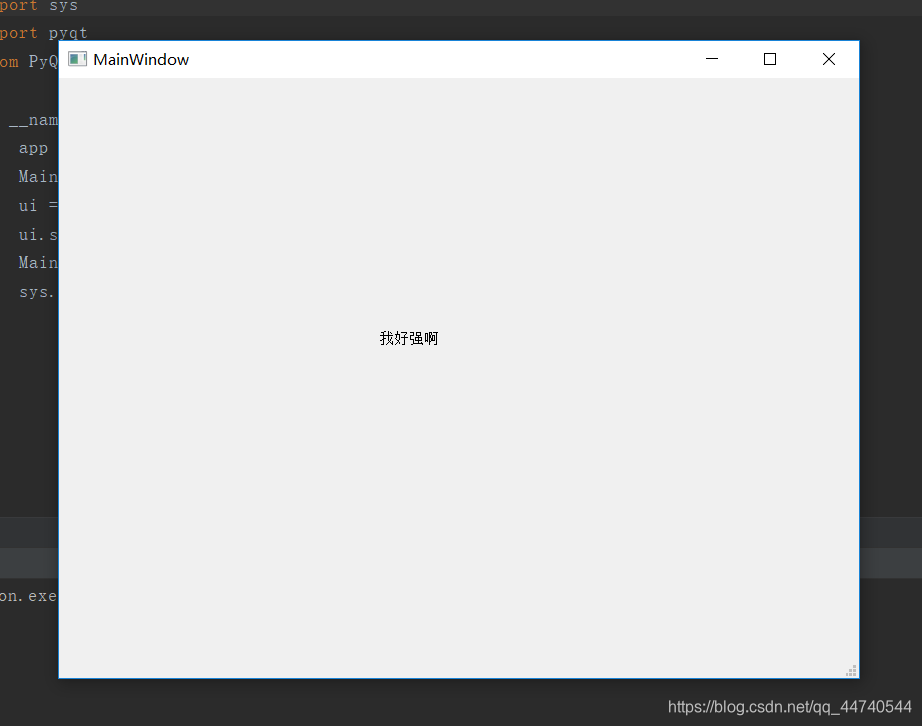Click the MainWindow title text
The width and height of the screenshot is (922, 726).
140,59
